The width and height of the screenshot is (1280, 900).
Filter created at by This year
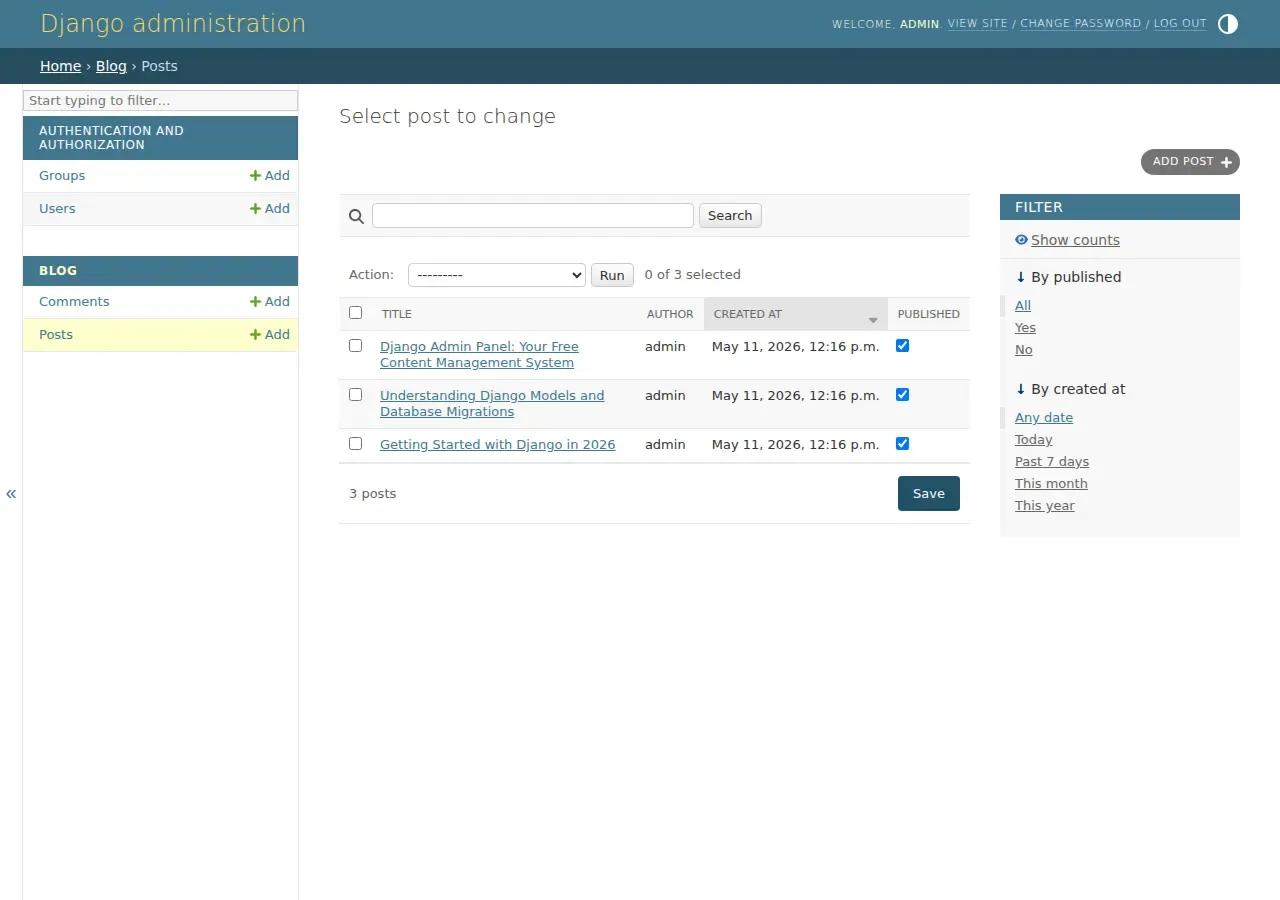(1045, 505)
